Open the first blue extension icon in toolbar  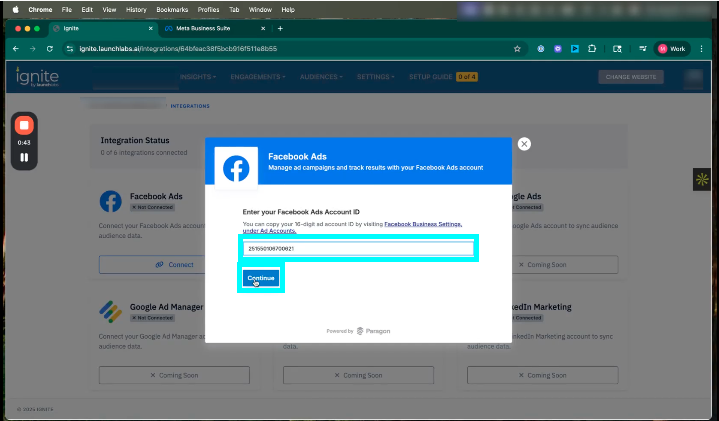click(x=541, y=49)
